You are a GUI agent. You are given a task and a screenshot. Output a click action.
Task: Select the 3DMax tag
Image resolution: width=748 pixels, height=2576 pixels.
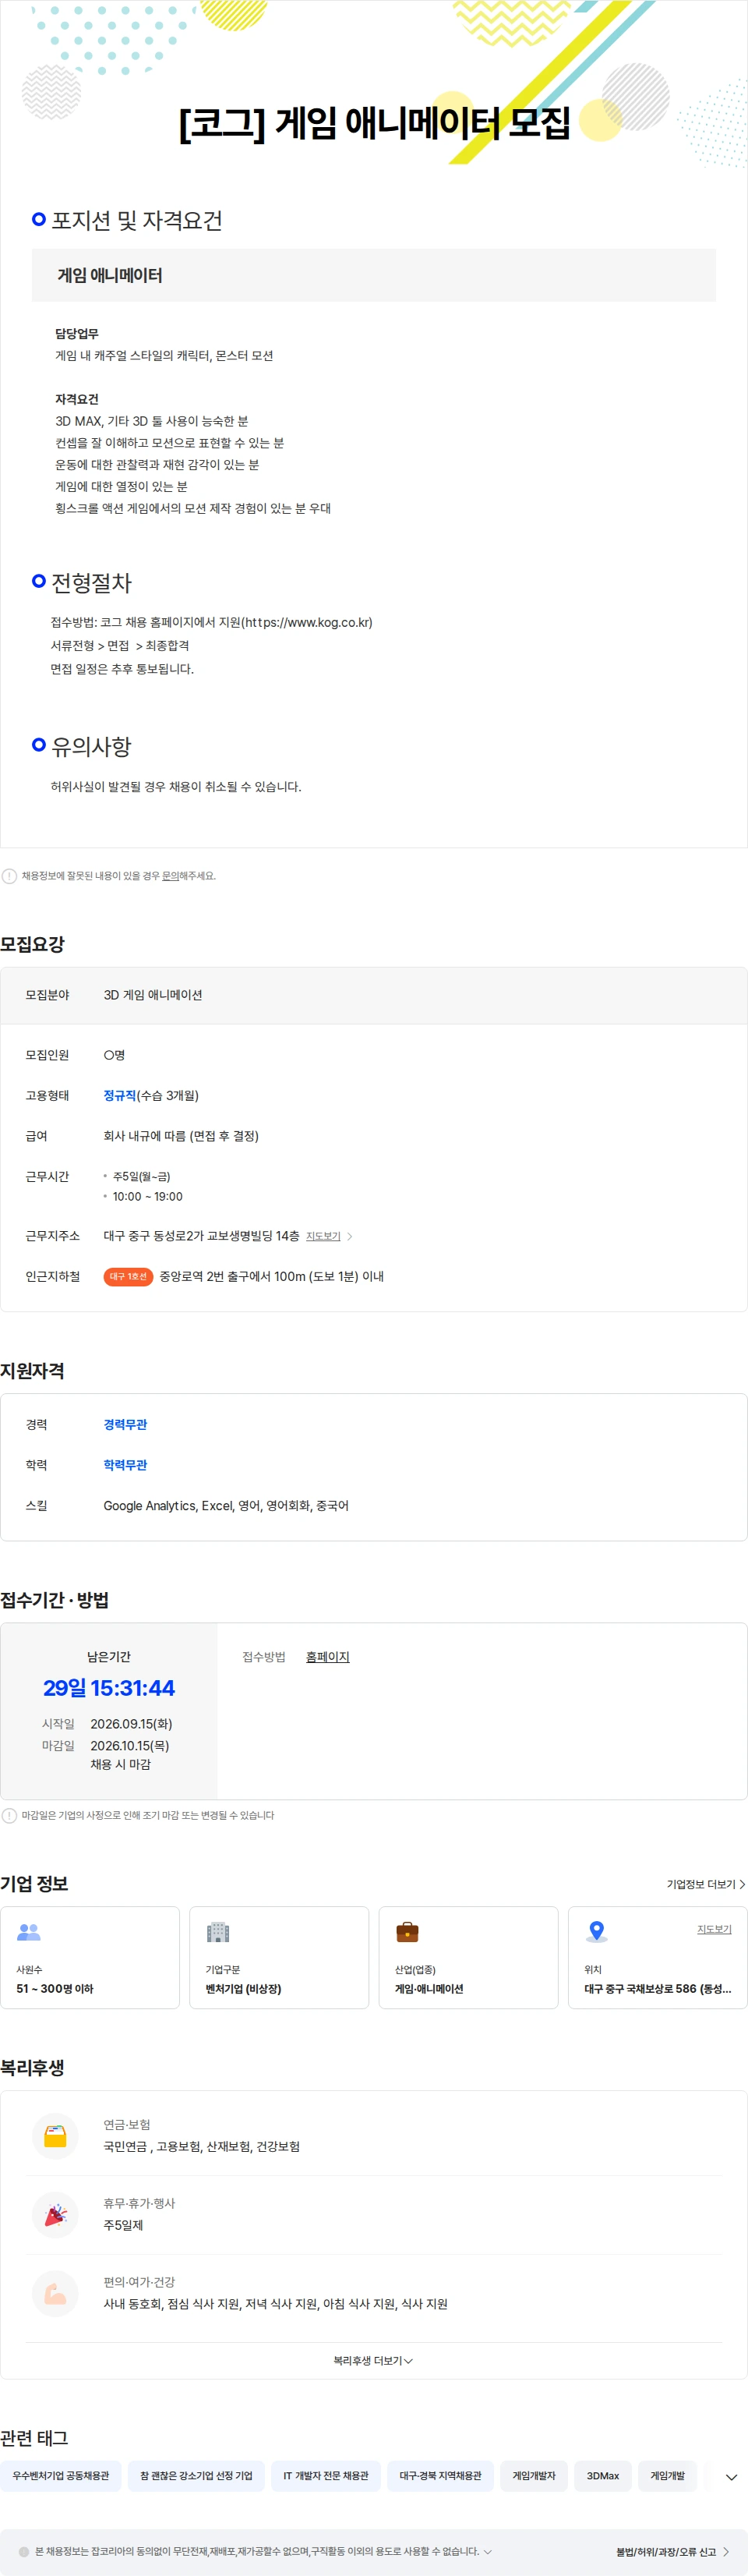coord(603,2476)
